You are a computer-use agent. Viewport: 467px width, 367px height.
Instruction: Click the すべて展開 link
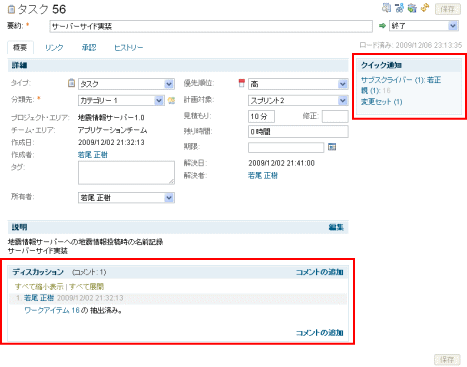pyautogui.click(x=87, y=287)
